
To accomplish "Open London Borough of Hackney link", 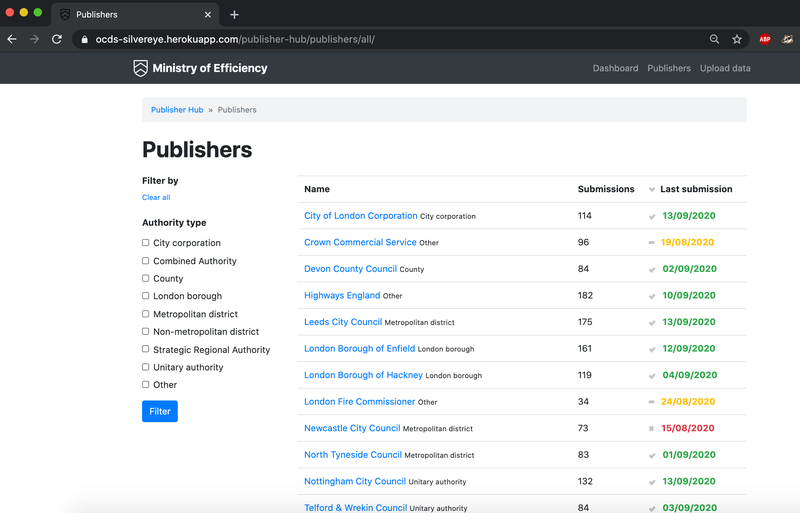I will [x=363, y=375].
